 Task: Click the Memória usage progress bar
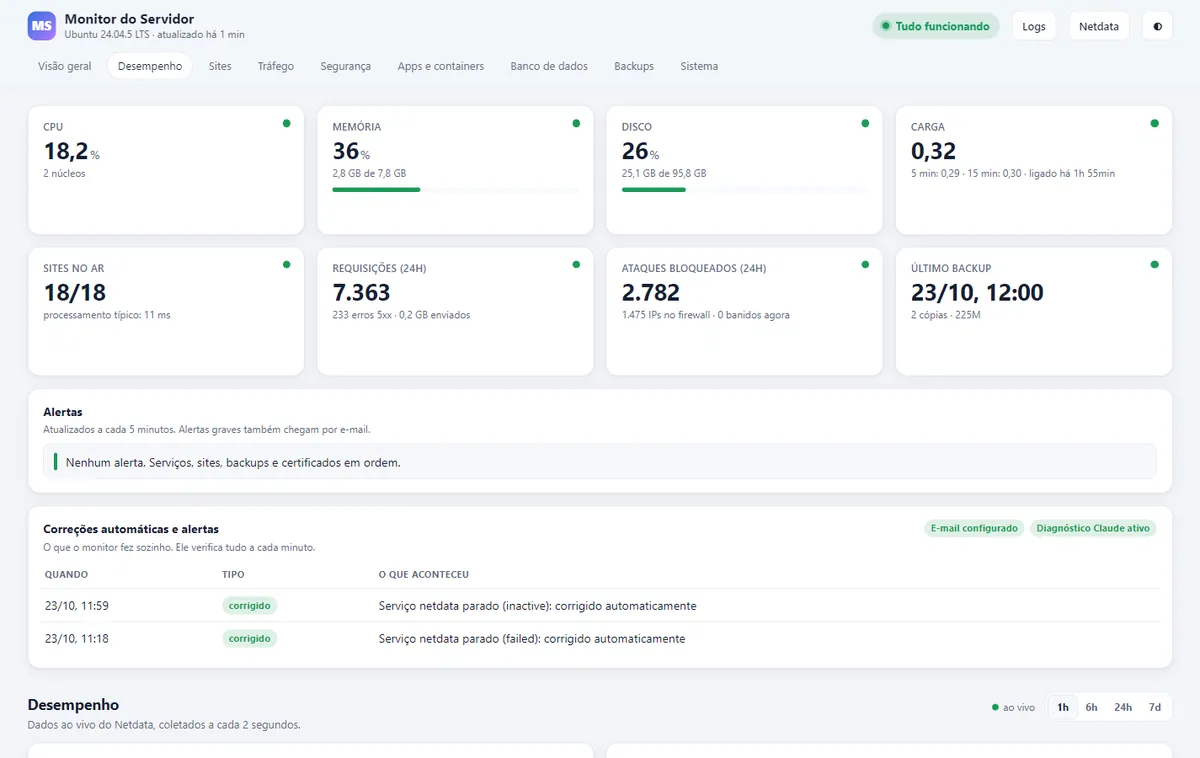(455, 189)
